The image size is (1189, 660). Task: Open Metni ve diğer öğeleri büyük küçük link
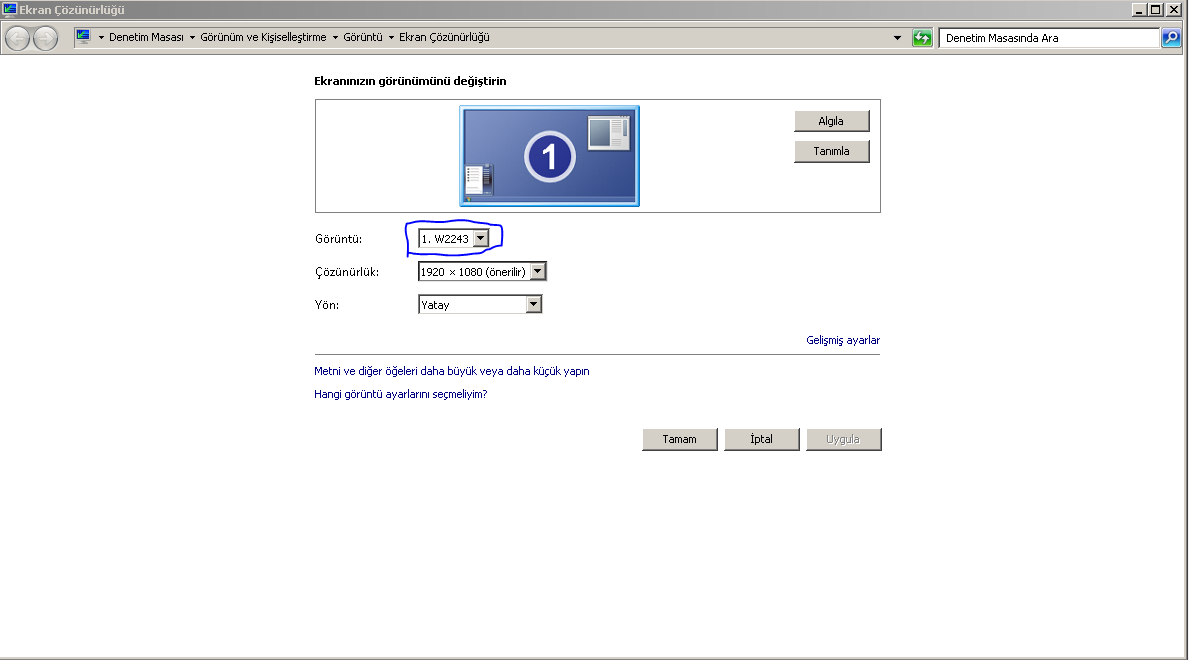point(452,371)
